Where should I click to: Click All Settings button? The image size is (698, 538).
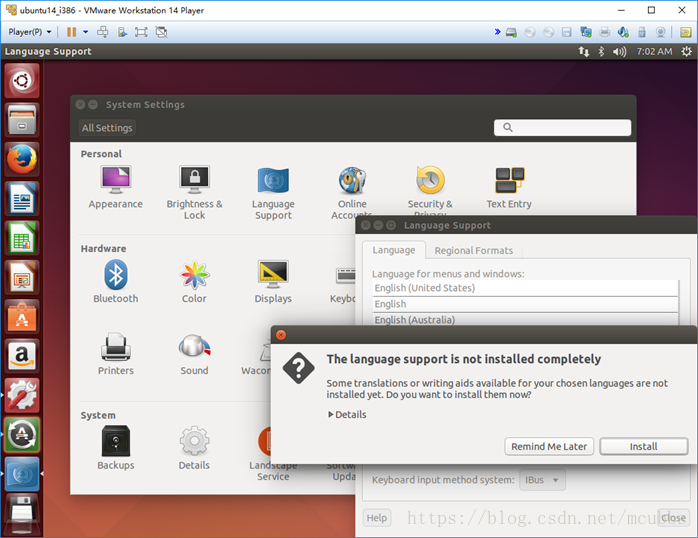107,128
